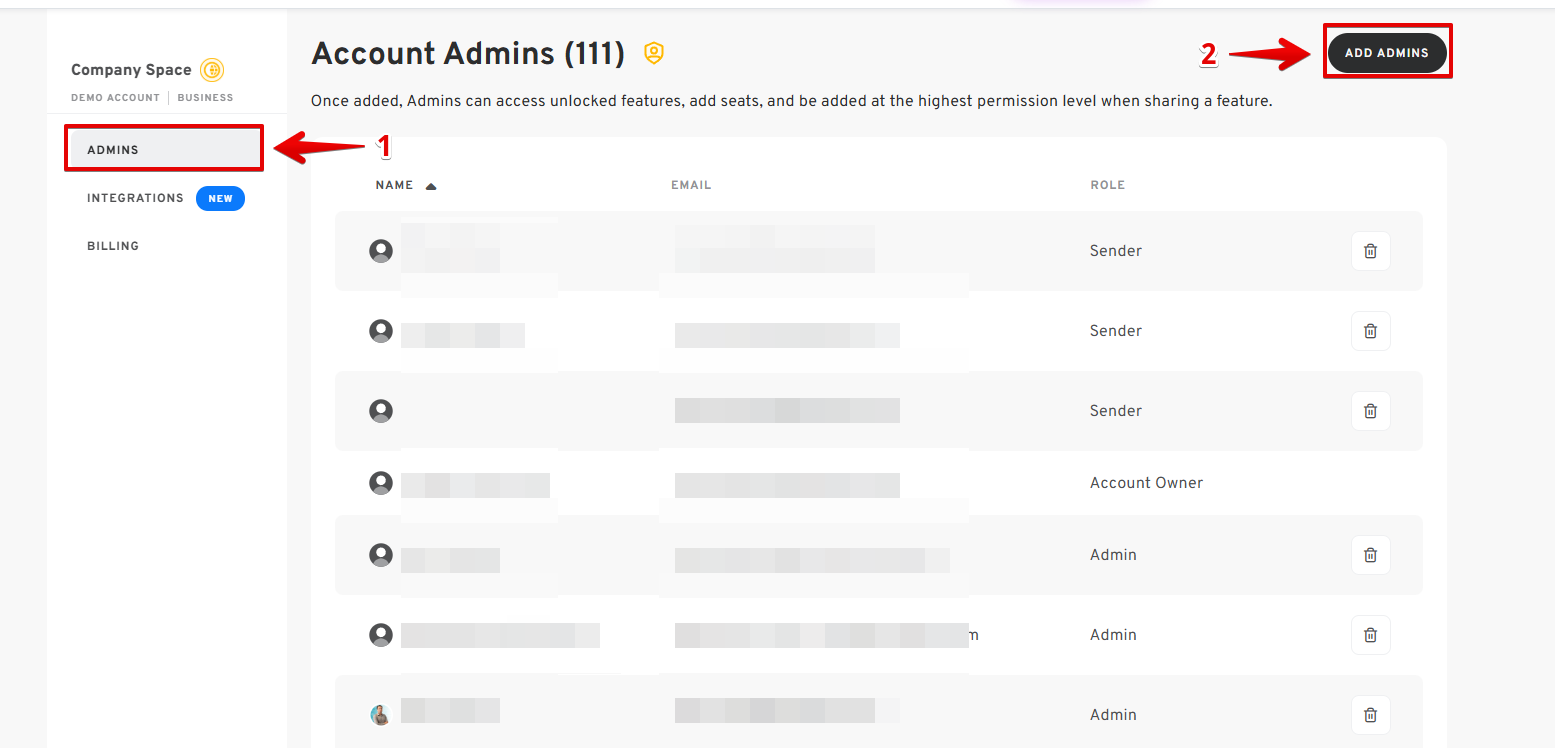Image resolution: width=1555 pixels, height=748 pixels.
Task: Click the gold coin icon next to Company Space
Action: pyautogui.click(x=211, y=70)
